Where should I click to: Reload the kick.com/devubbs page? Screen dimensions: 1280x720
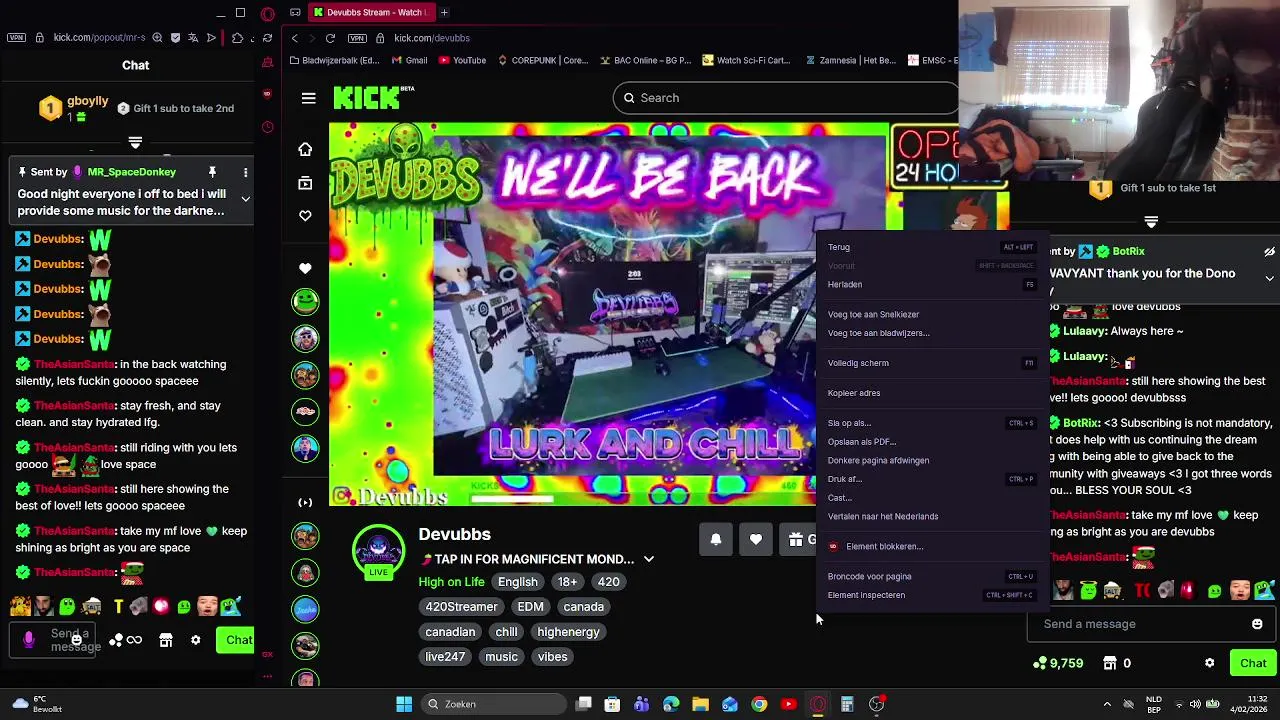point(330,38)
